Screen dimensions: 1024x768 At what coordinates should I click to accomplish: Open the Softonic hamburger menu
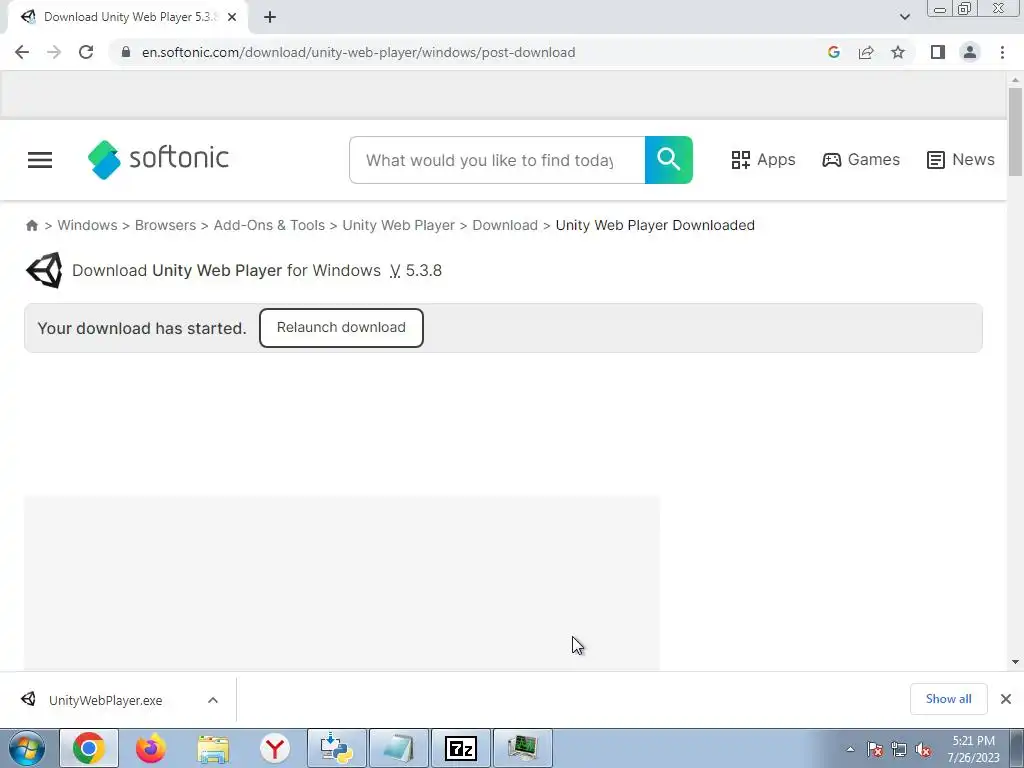coord(40,160)
